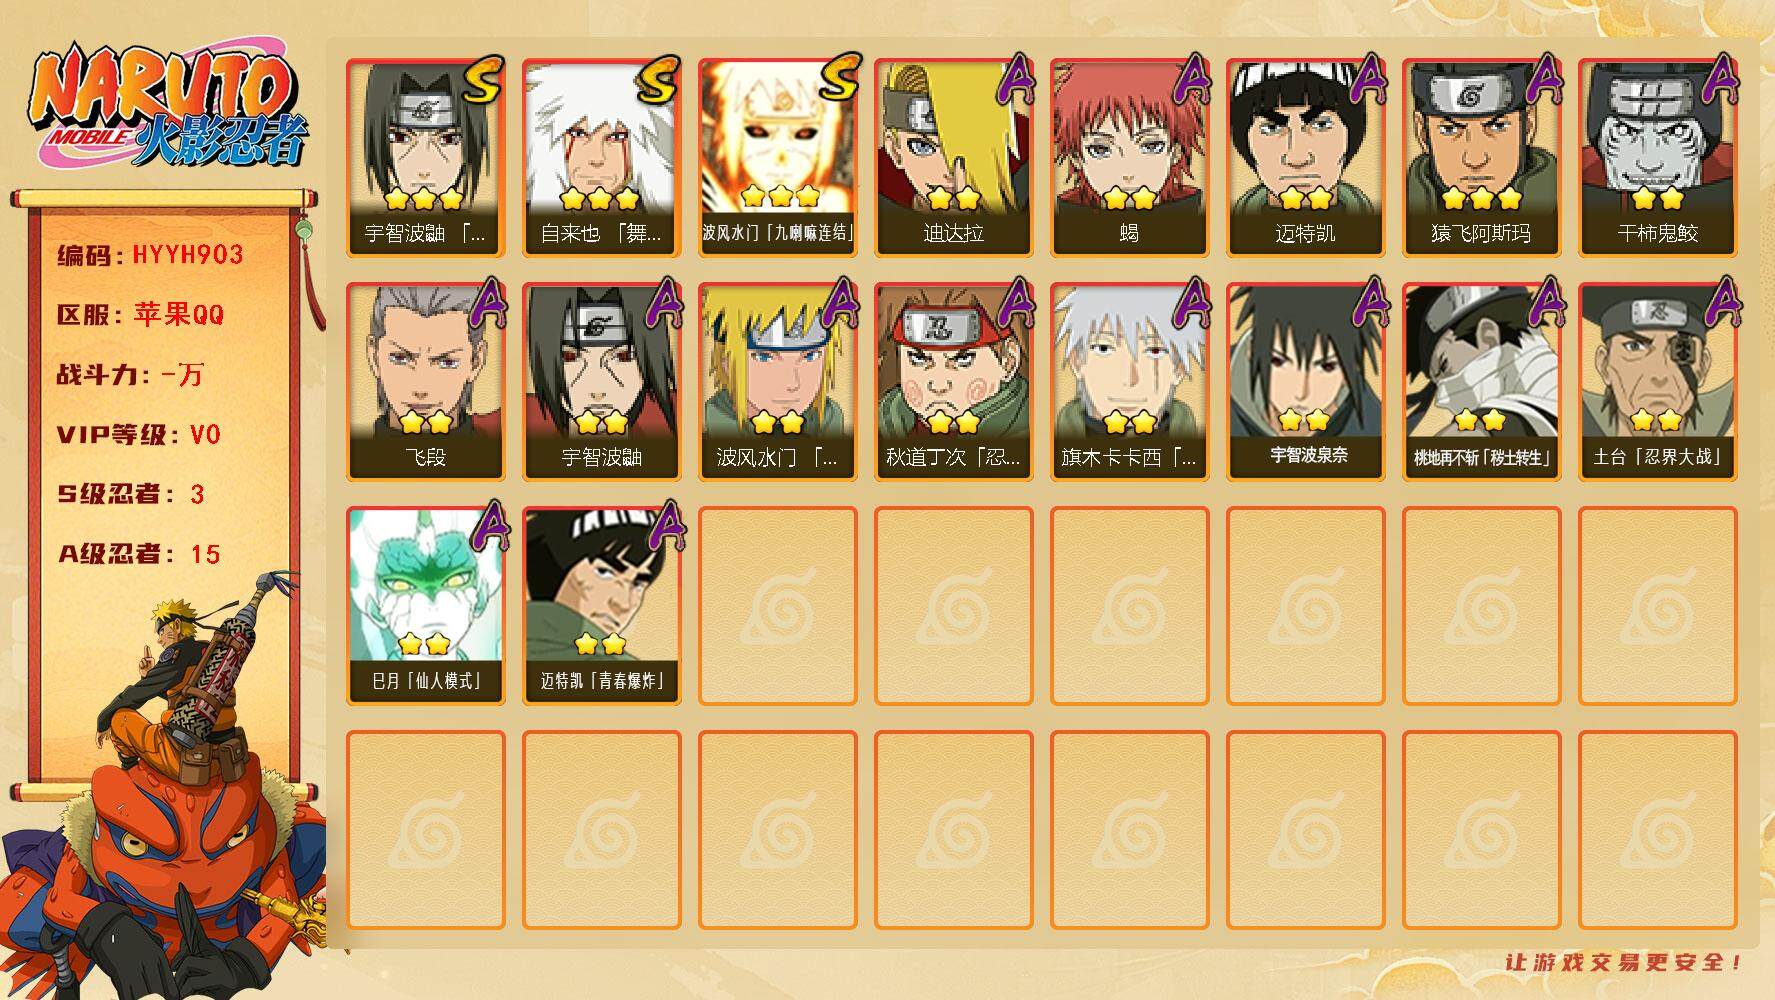Click the 迈特凯「青春爆炸」 card
The height and width of the screenshot is (1000, 1775).
601,606
